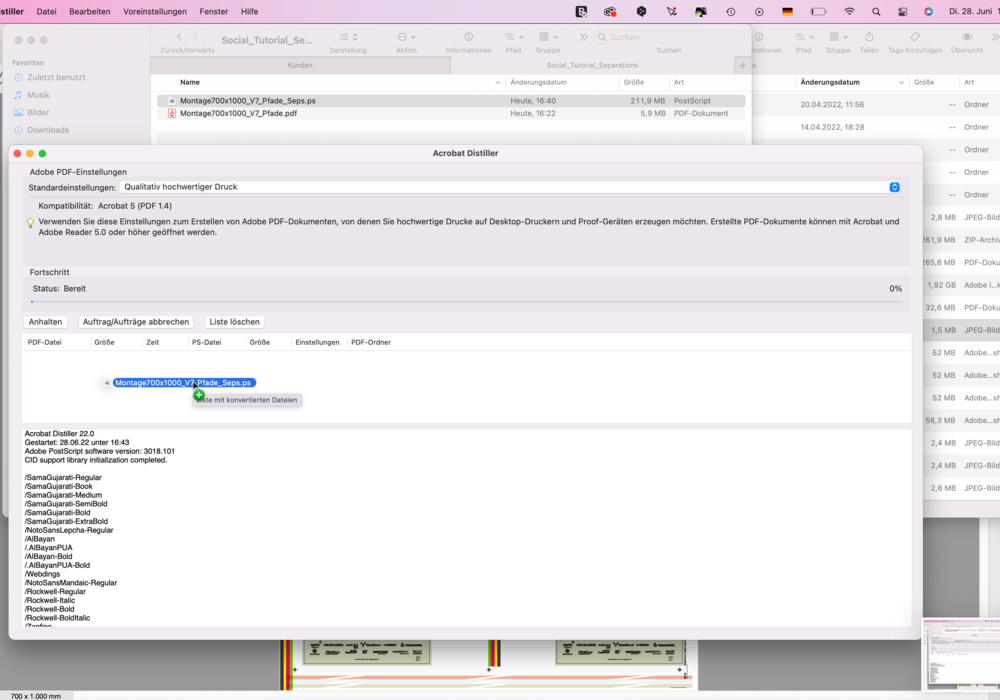Screen dimensions: 1000x700
Task: Open Finder Gruppe dropdown
Action: [x=548, y=37]
